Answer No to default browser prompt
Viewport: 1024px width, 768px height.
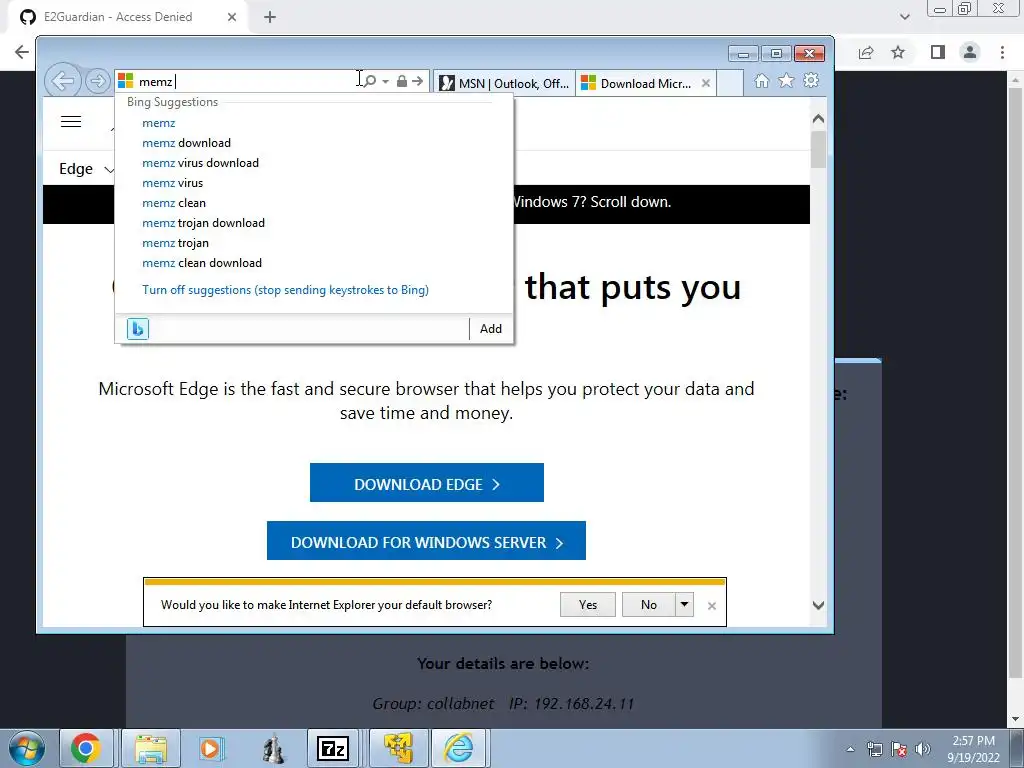click(648, 605)
